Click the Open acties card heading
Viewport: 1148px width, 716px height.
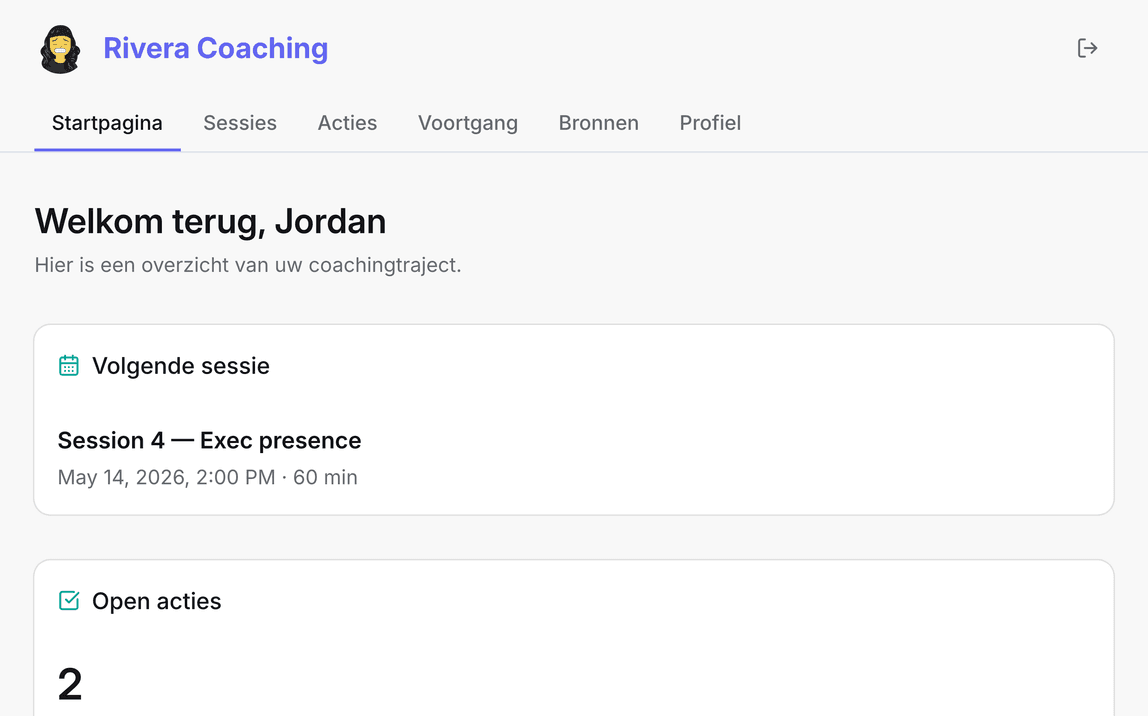pos(157,600)
